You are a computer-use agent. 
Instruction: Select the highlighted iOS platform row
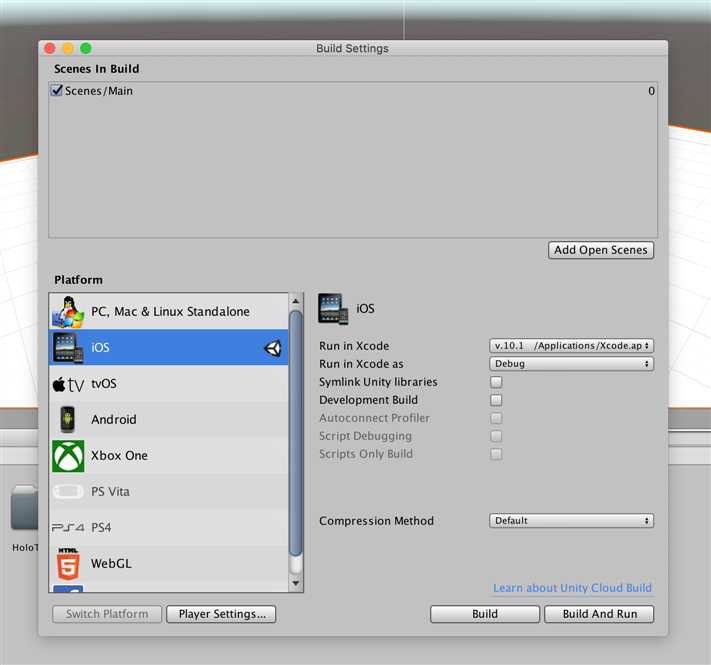pyautogui.click(x=168, y=348)
